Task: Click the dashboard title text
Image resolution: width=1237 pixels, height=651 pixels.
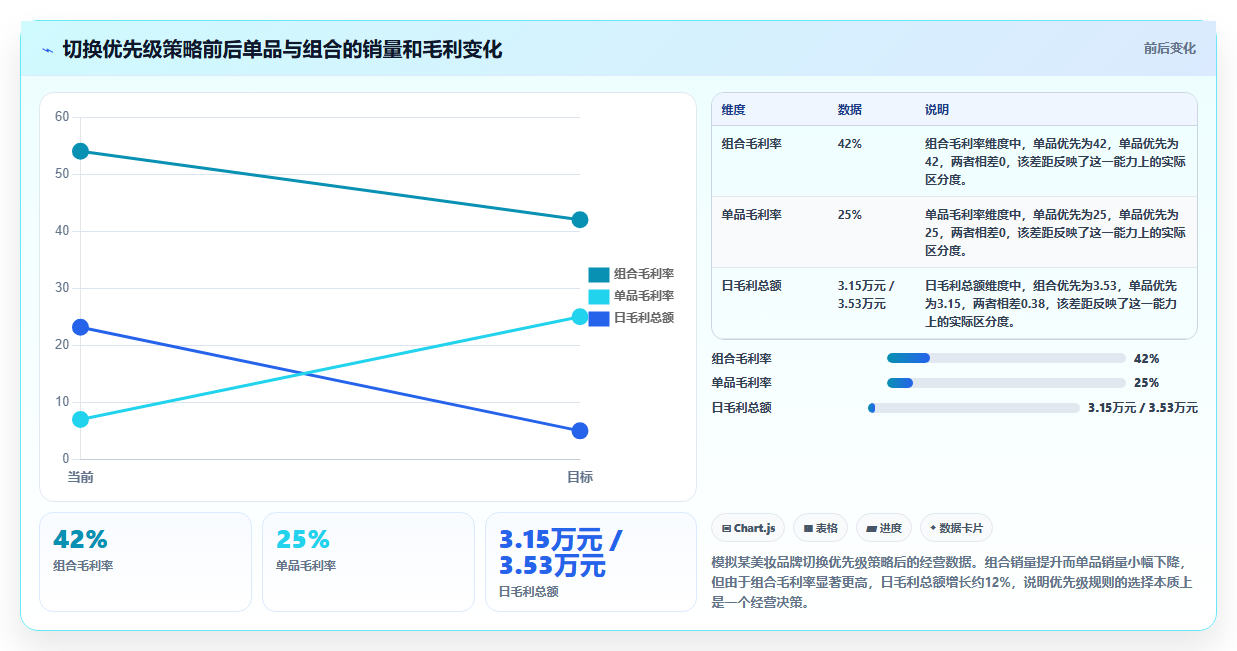Action: [x=282, y=49]
